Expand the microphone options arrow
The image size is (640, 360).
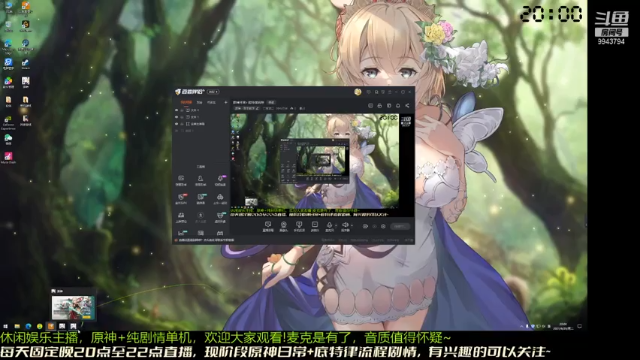[x=336, y=225]
